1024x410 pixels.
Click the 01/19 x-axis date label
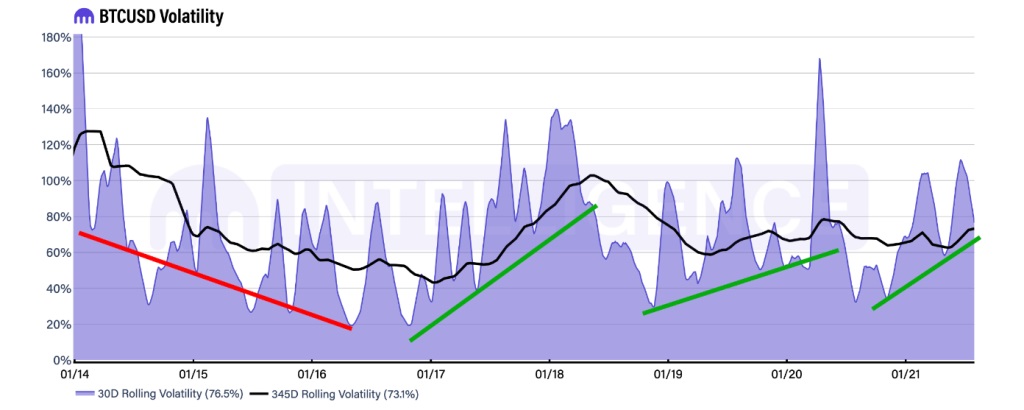[667, 375]
